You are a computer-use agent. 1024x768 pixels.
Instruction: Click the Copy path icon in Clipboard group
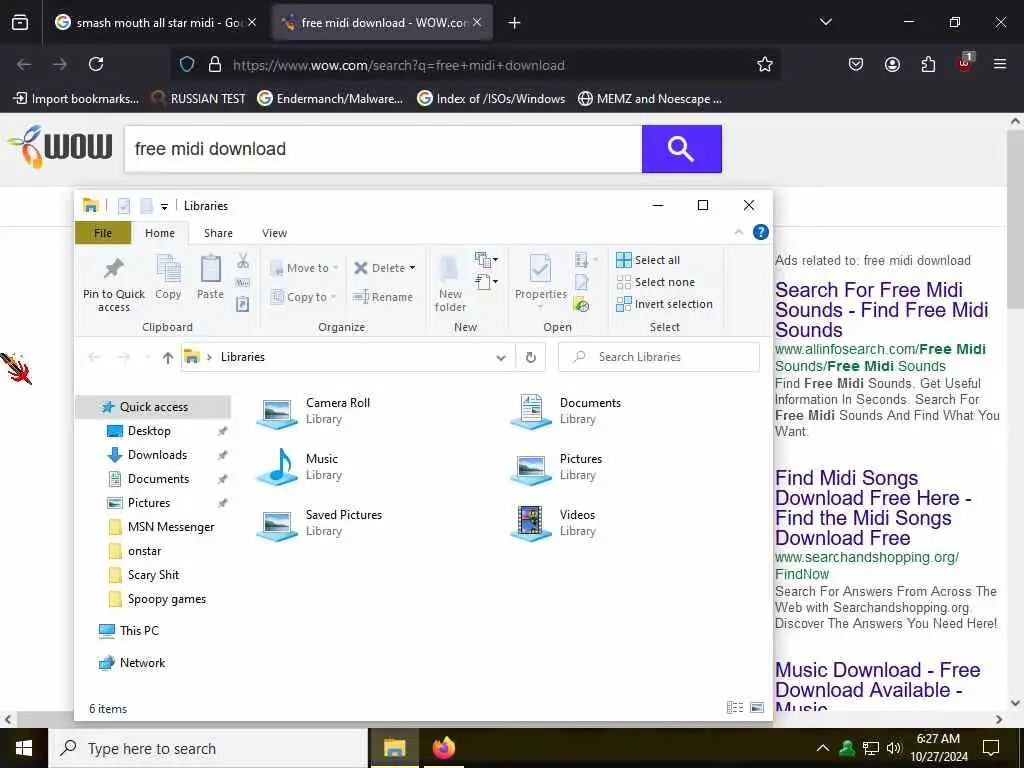coord(242,283)
